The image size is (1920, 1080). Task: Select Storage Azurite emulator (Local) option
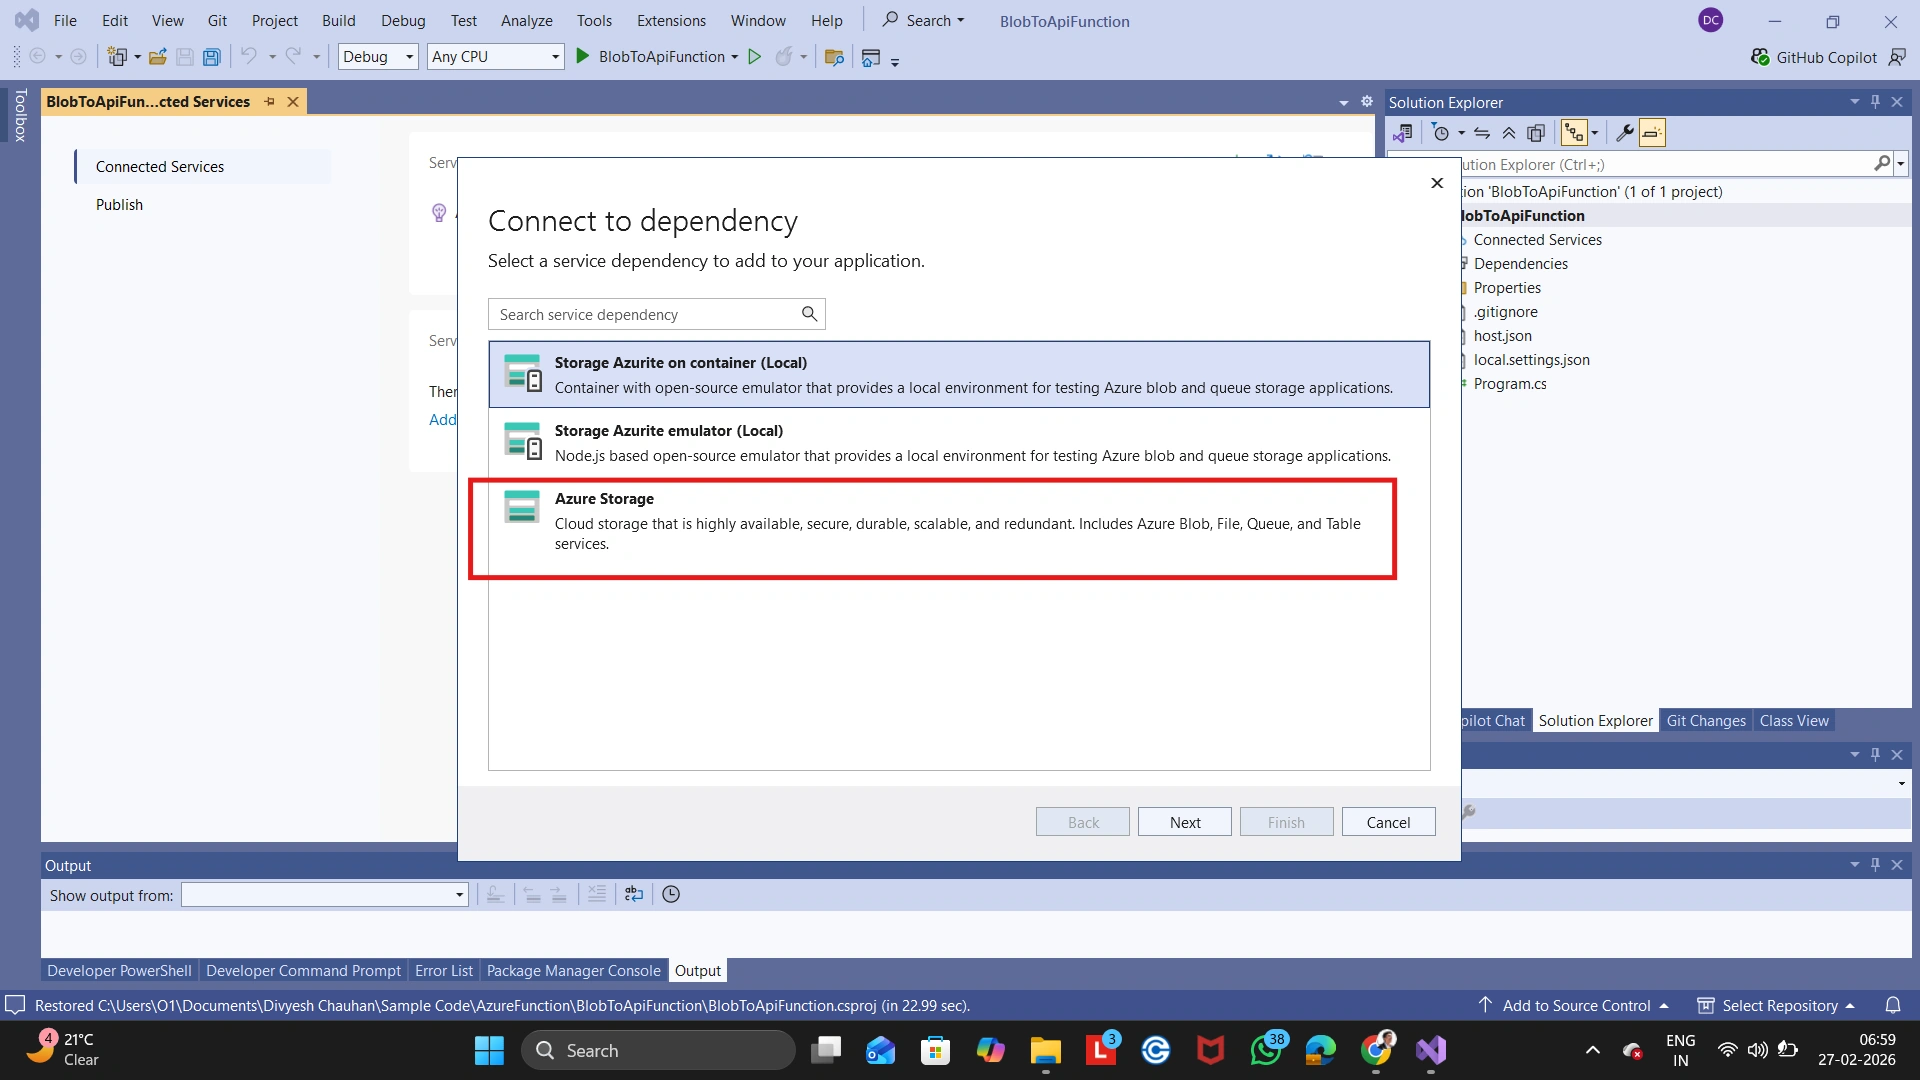click(x=959, y=442)
